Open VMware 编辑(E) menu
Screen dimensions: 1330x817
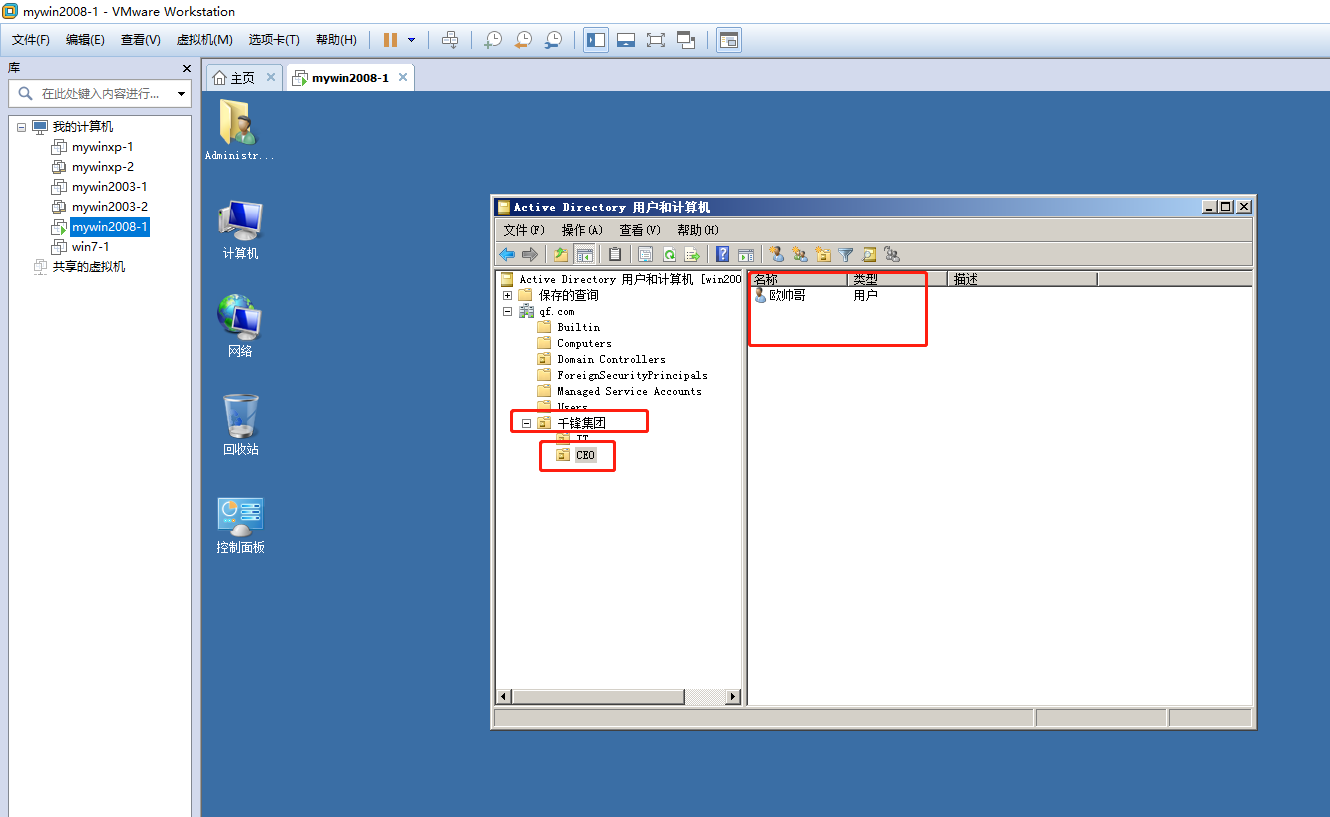point(85,40)
